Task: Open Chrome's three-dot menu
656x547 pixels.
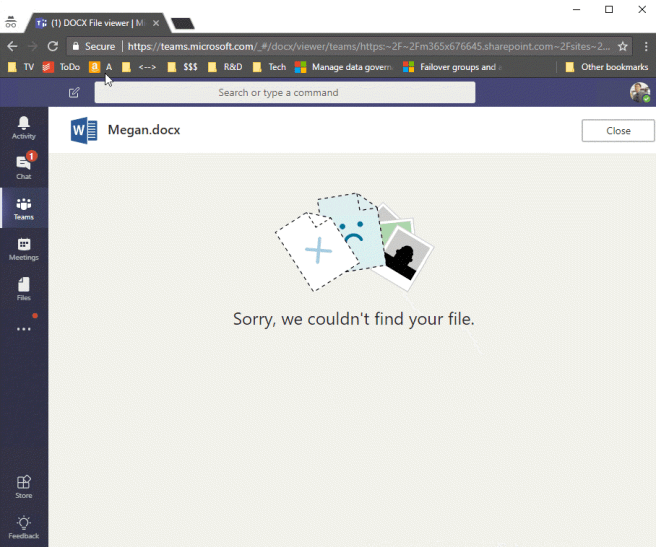Action: click(646, 46)
